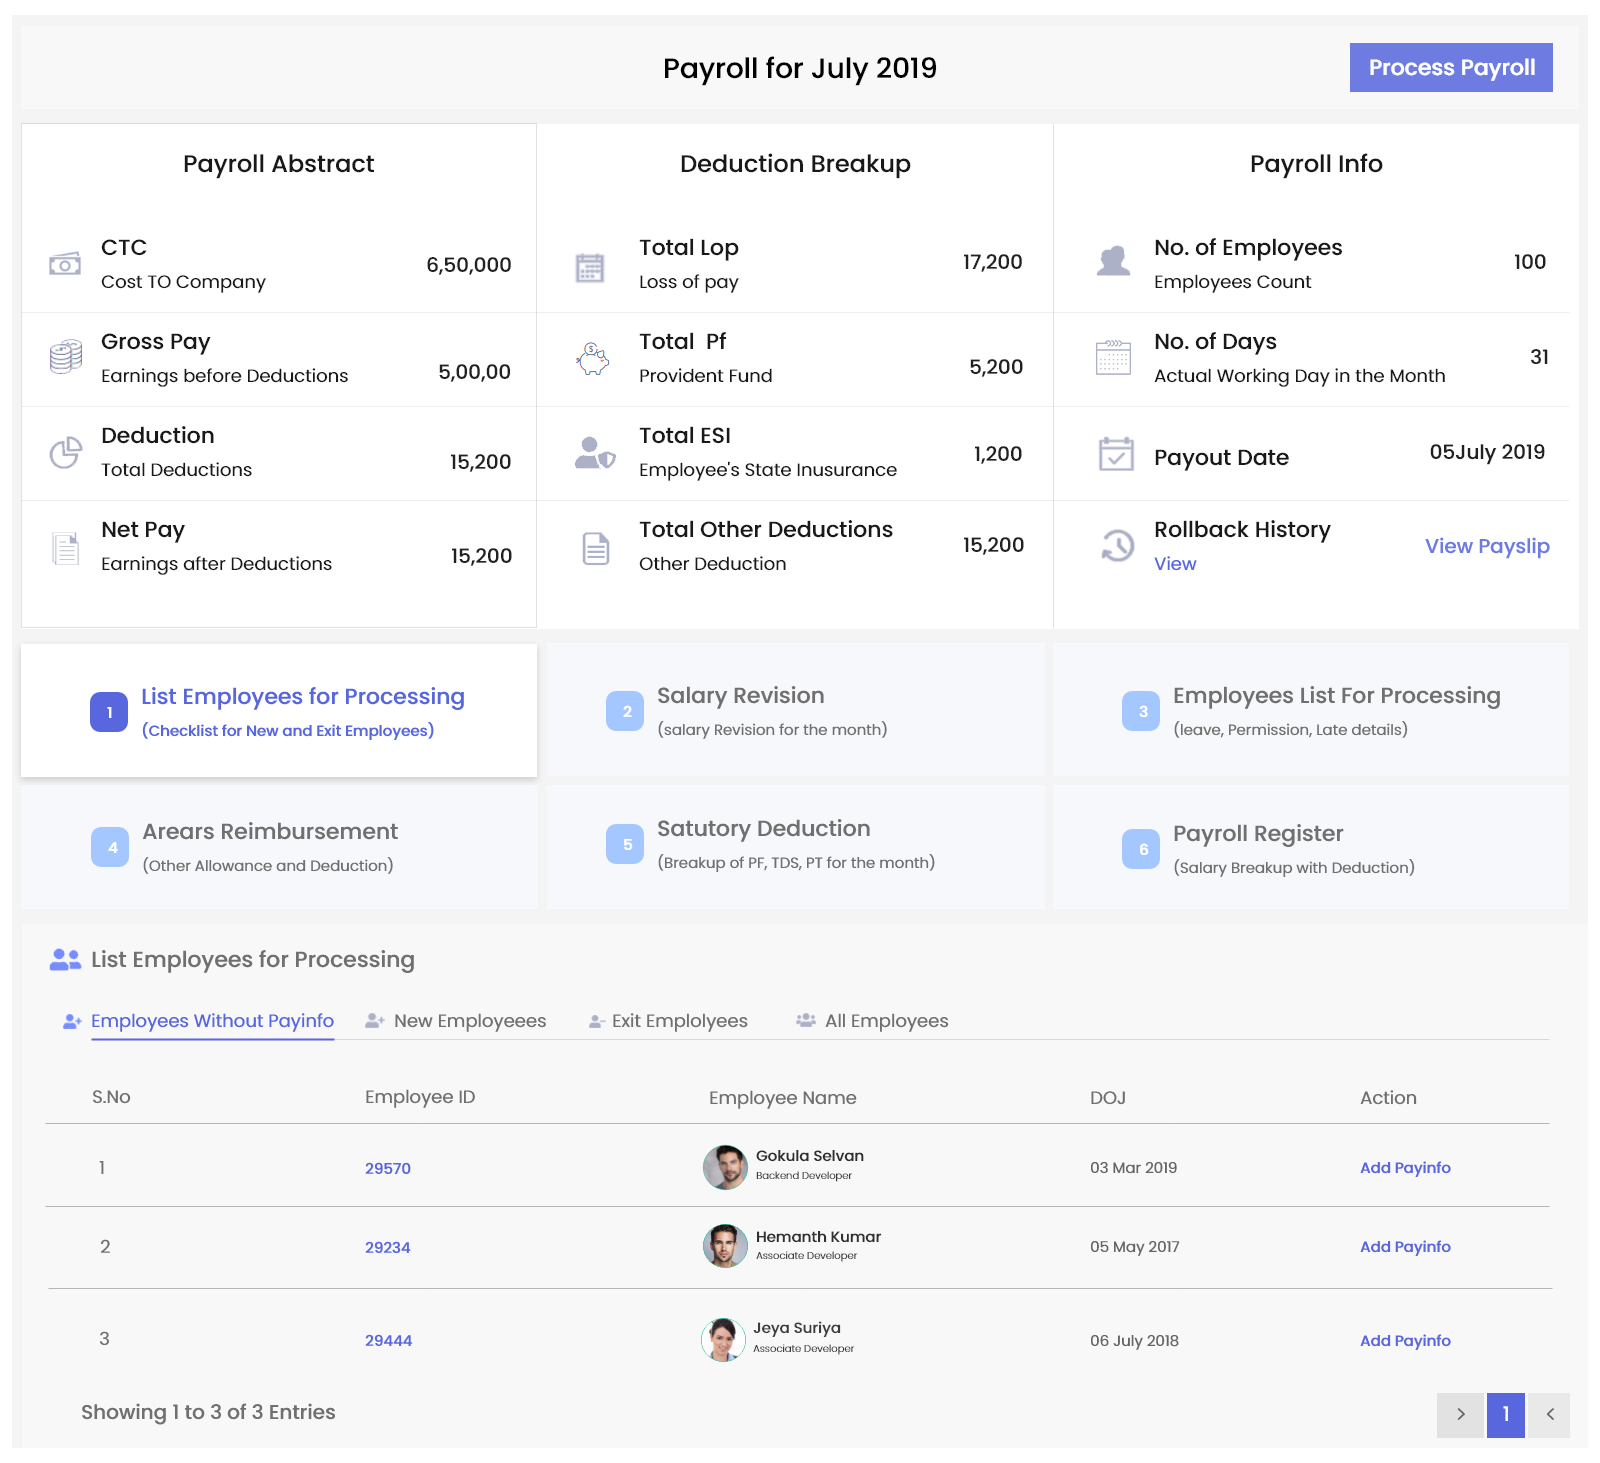Click the right-chevron pagination button
Screen dimensions: 1600x1463
pyautogui.click(x=1461, y=1415)
